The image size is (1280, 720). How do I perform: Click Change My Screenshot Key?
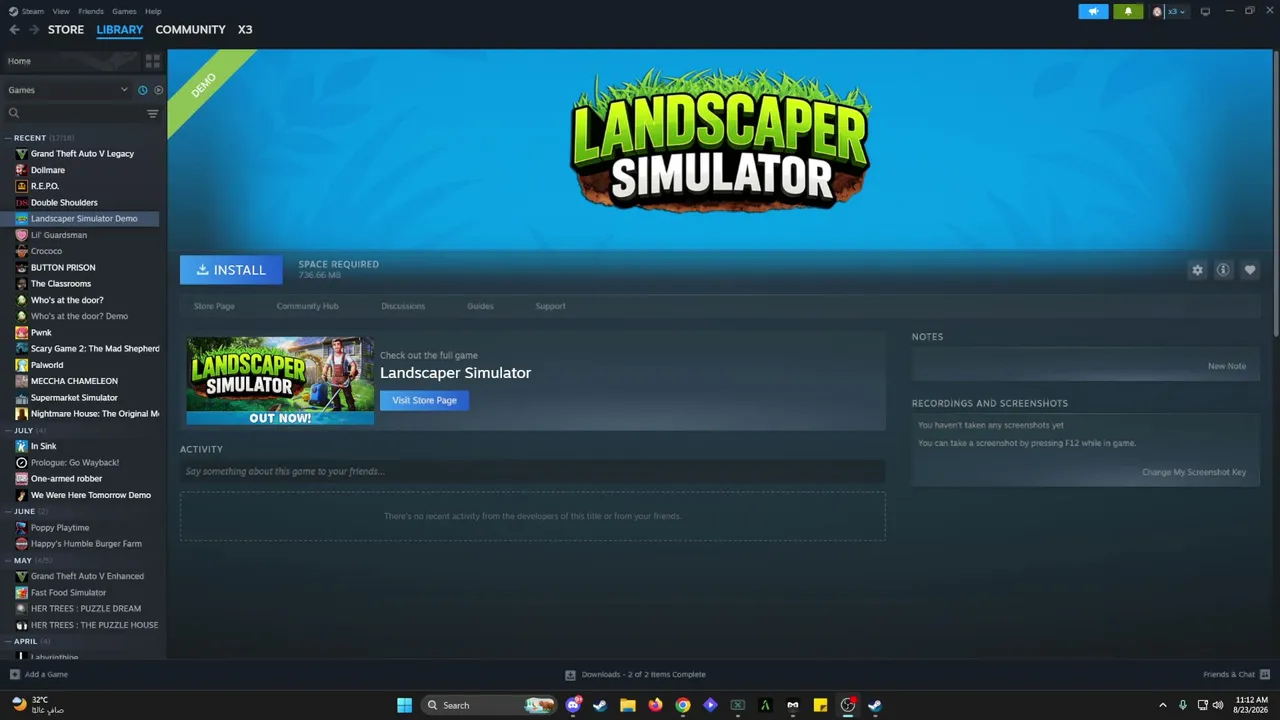tap(1194, 472)
